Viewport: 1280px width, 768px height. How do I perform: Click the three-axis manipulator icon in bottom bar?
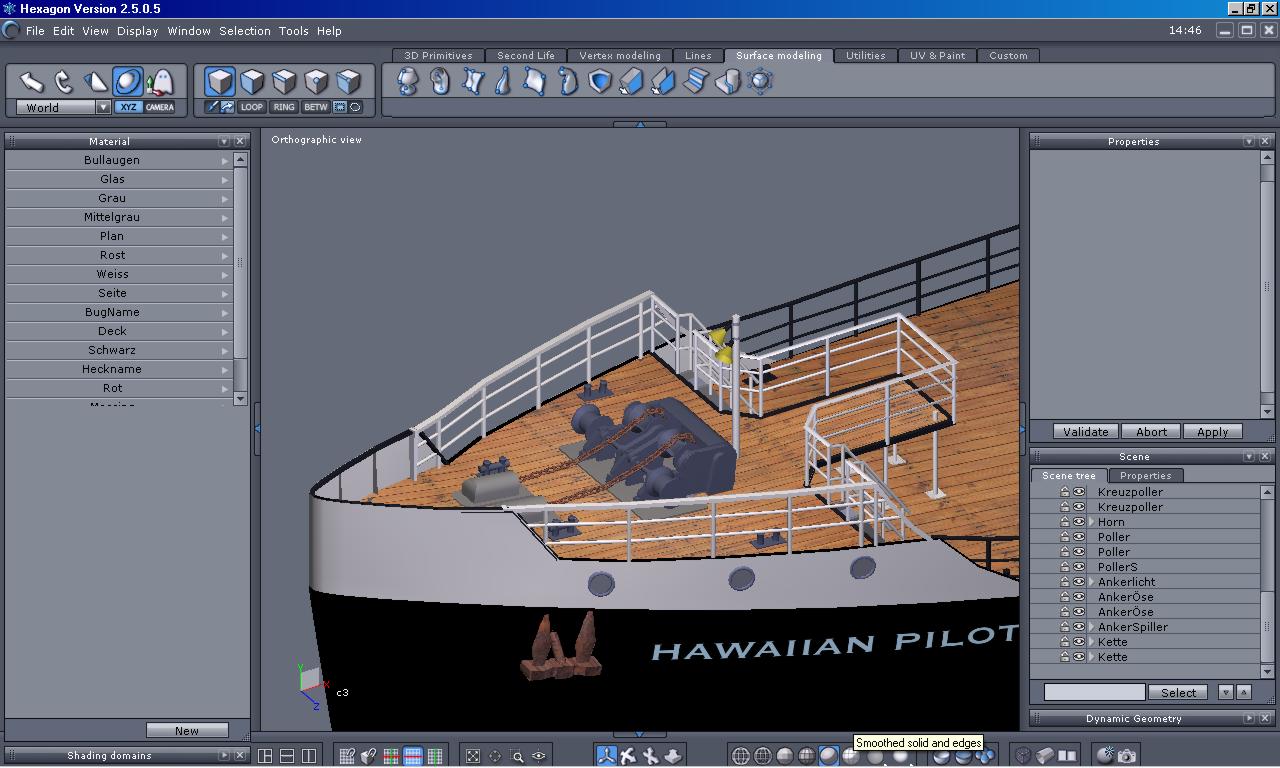tap(606, 756)
